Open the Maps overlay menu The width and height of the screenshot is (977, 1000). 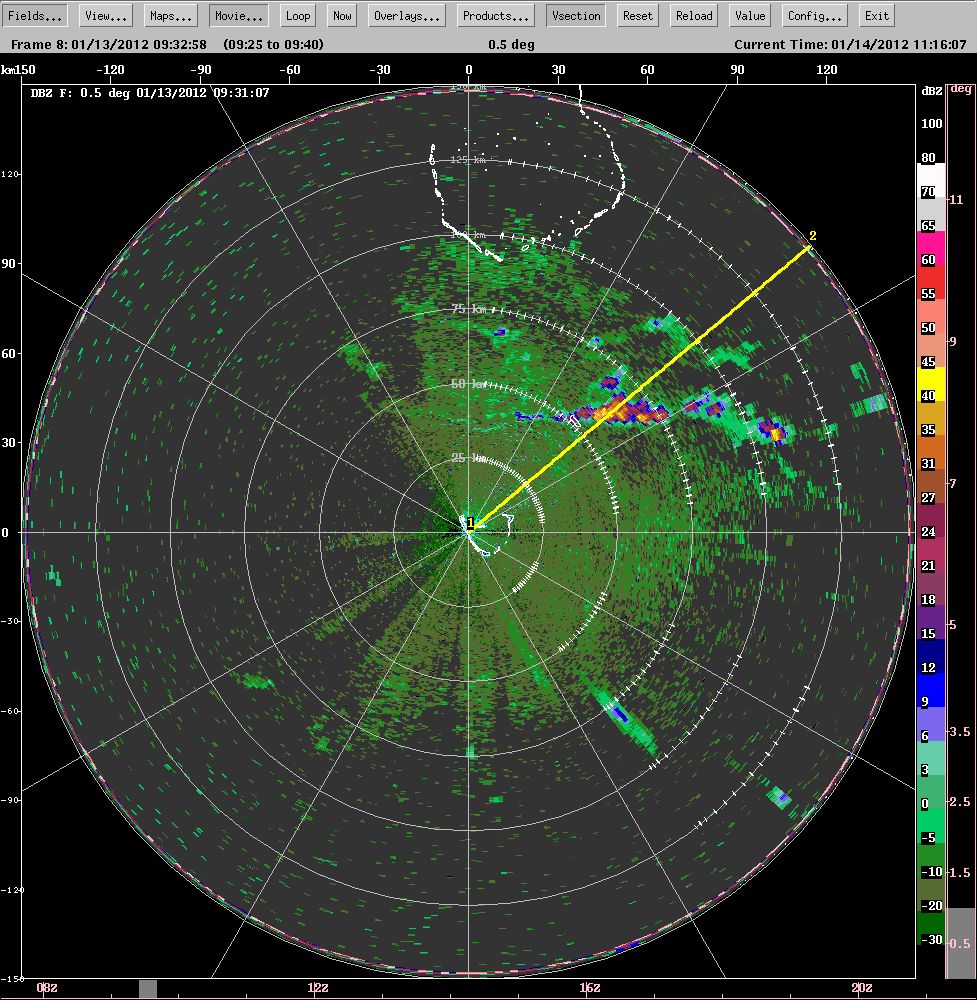tap(169, 15)
